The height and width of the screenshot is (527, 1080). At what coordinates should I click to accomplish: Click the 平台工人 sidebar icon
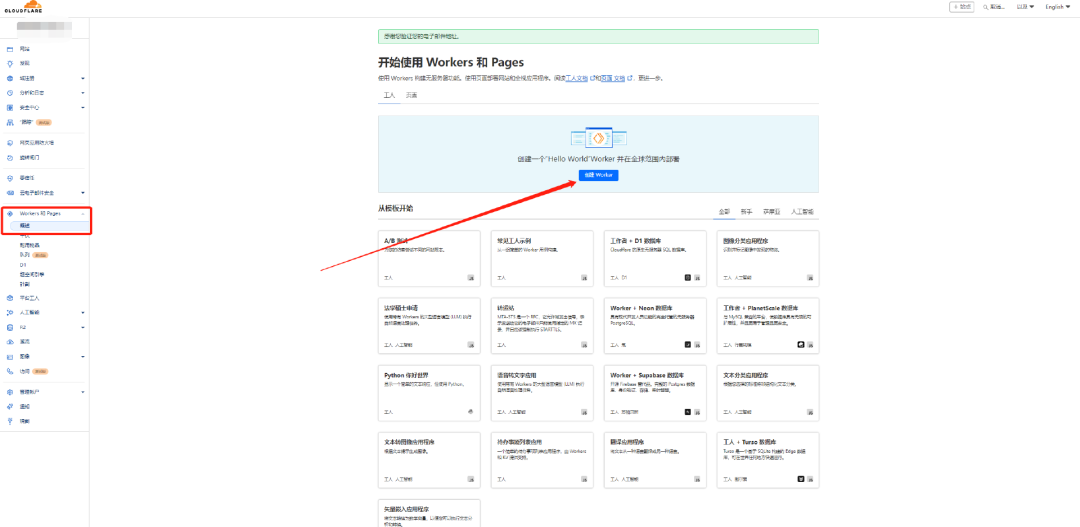pos(10,298)
